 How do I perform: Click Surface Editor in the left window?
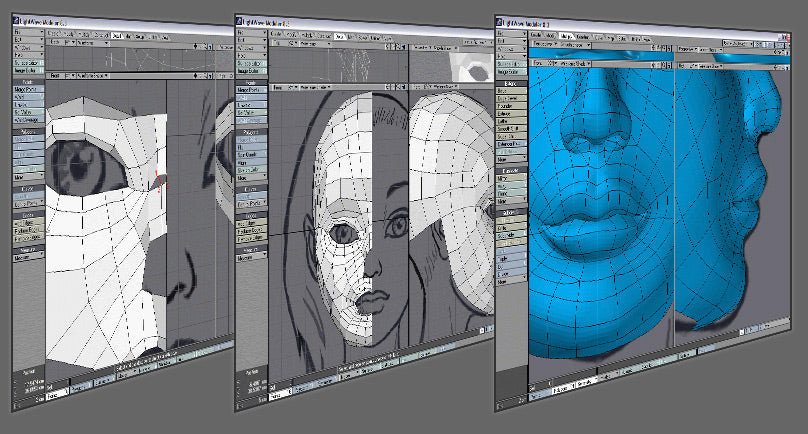pos(28,61)
